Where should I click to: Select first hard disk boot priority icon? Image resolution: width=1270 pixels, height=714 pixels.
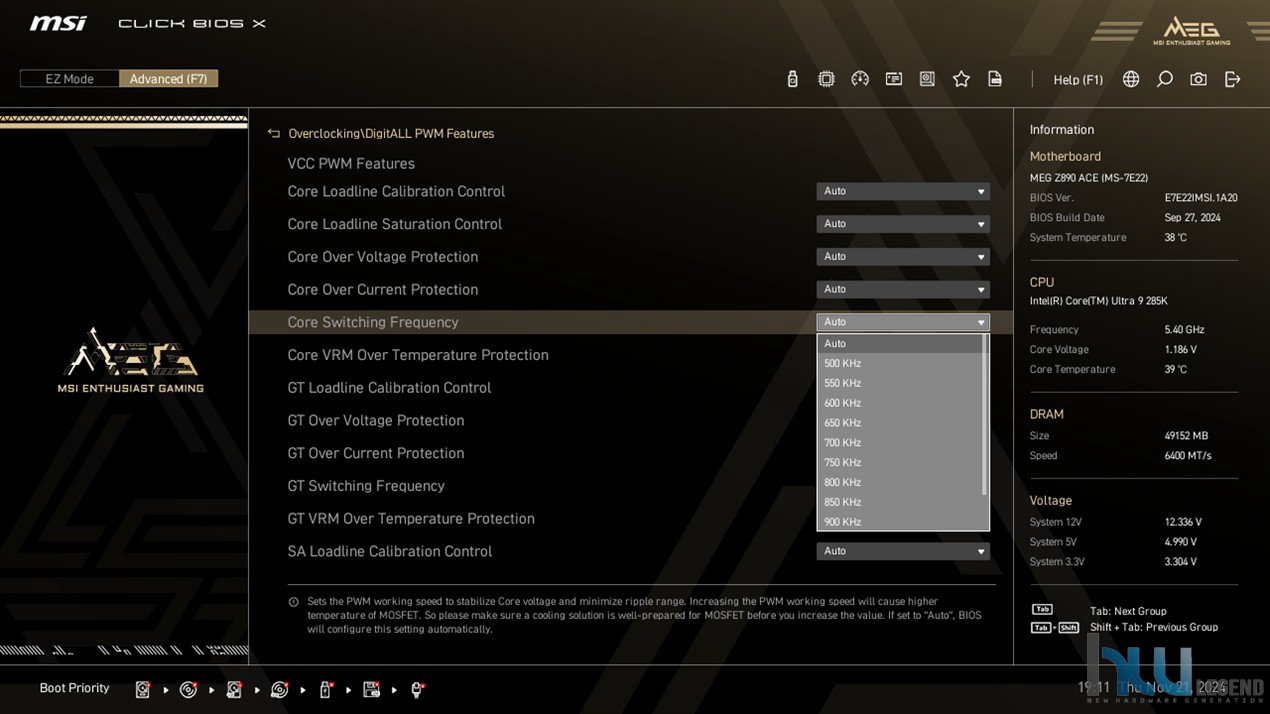click(143, 689)
